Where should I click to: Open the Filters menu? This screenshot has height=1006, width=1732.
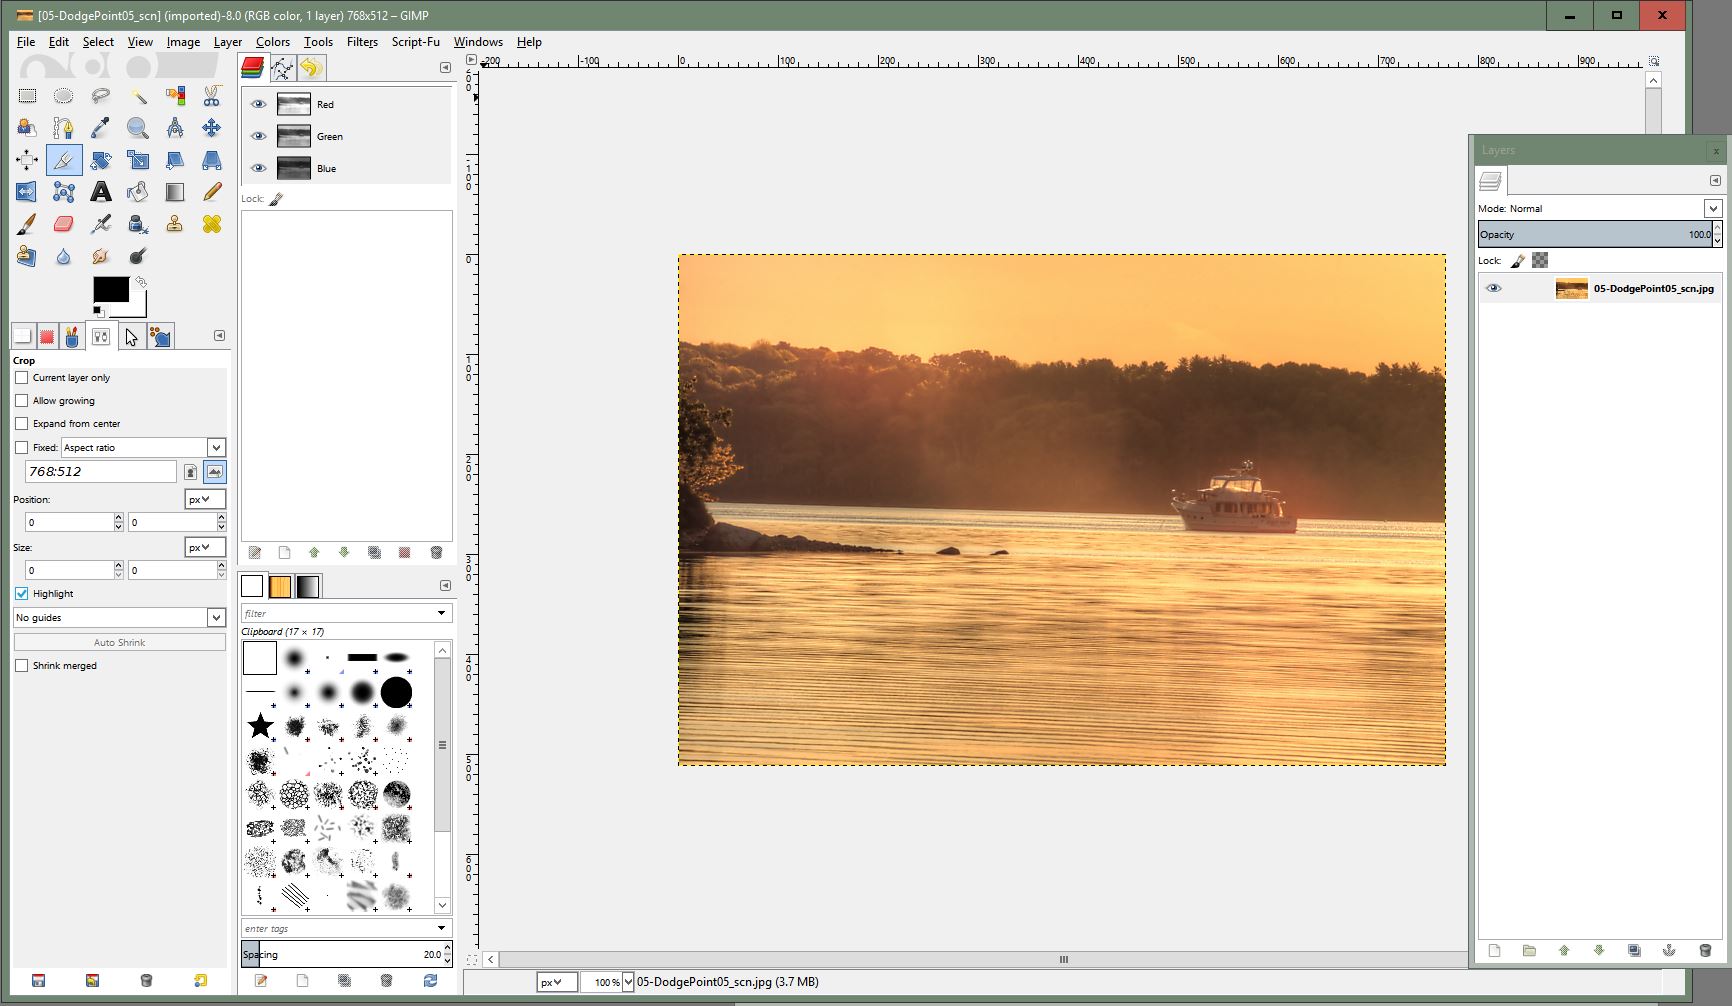coord(362,42)
